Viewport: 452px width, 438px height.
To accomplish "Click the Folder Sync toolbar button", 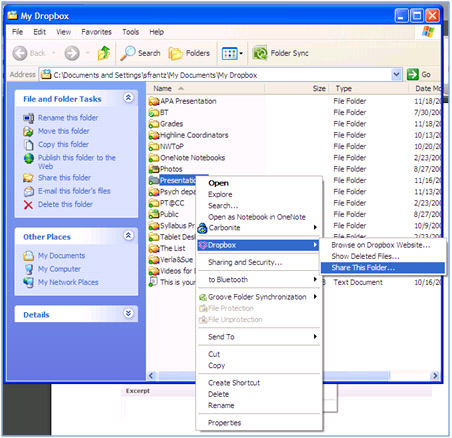I will coord(280,53).
